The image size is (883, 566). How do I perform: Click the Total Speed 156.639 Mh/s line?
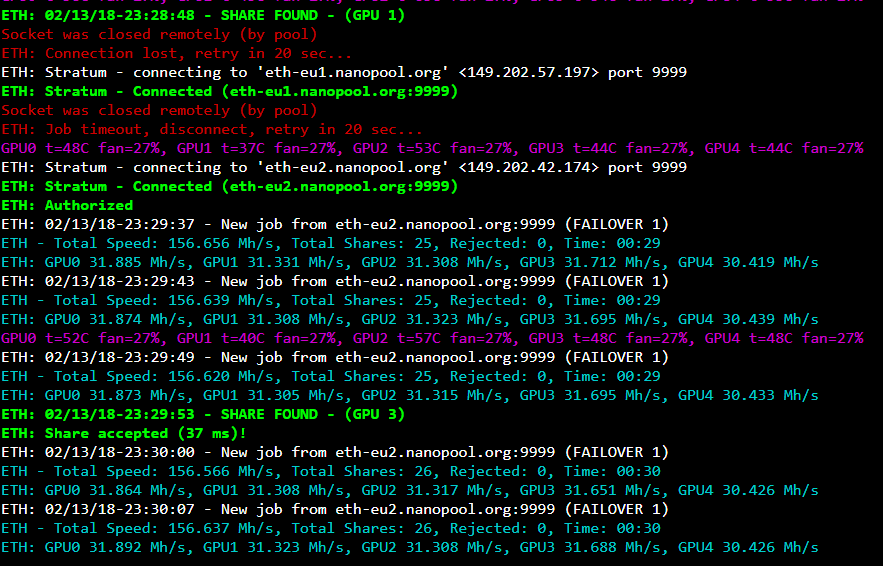(331, 300)
